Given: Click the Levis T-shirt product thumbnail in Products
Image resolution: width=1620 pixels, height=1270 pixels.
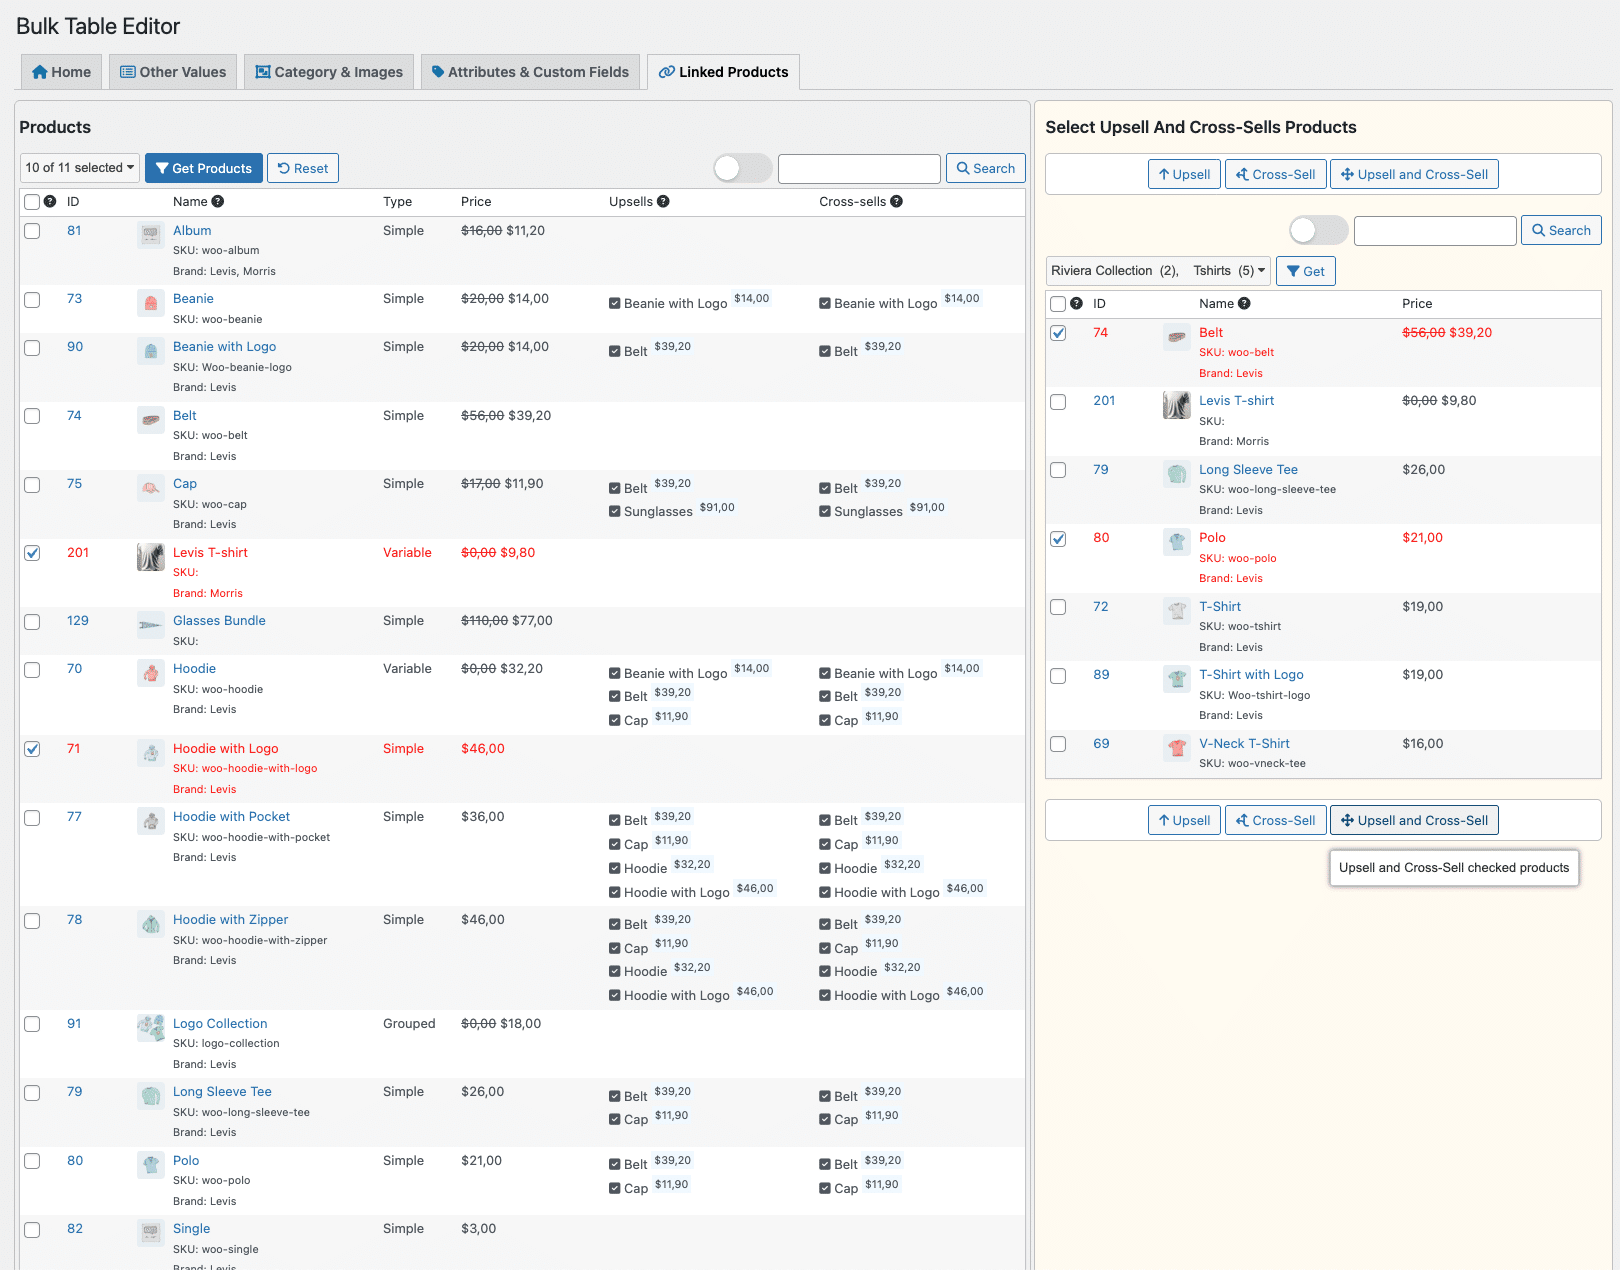Looking at the screenshot, I should [151, 557].
